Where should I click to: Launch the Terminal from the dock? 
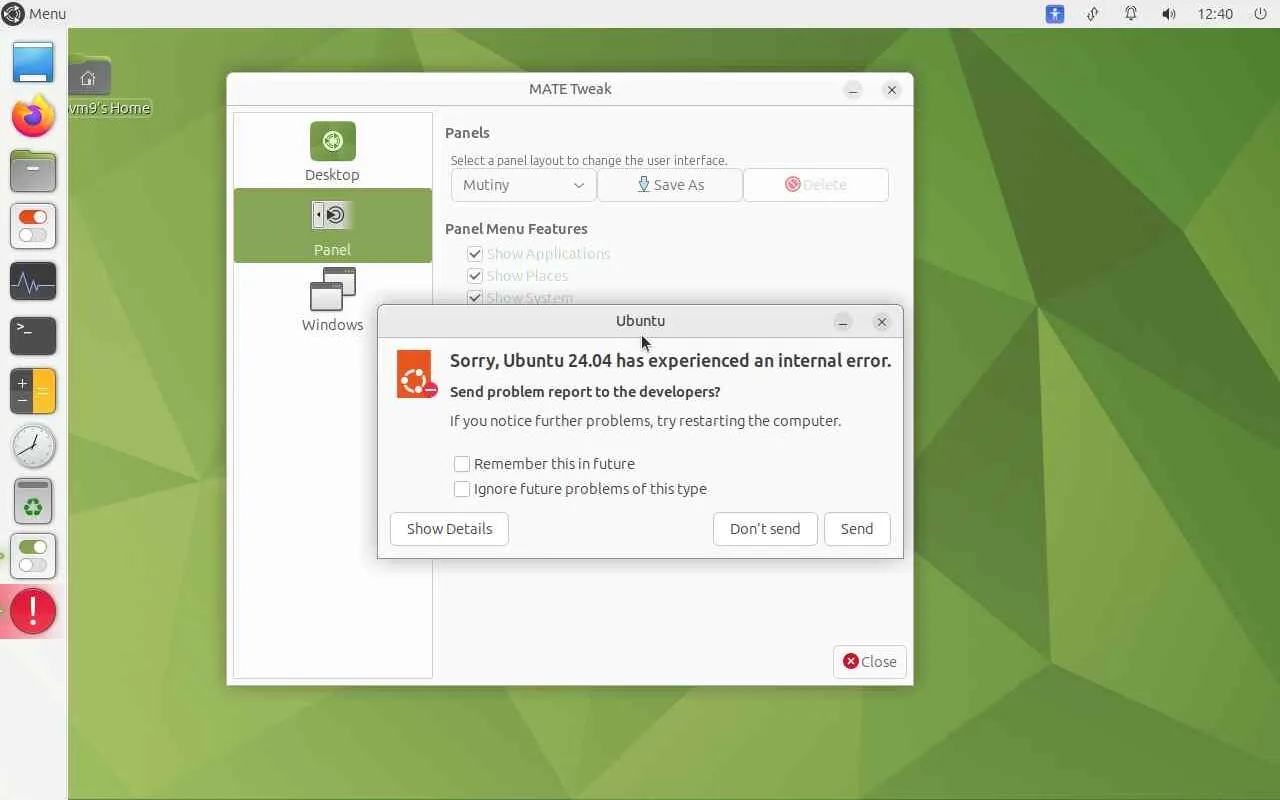pos(33,336)
